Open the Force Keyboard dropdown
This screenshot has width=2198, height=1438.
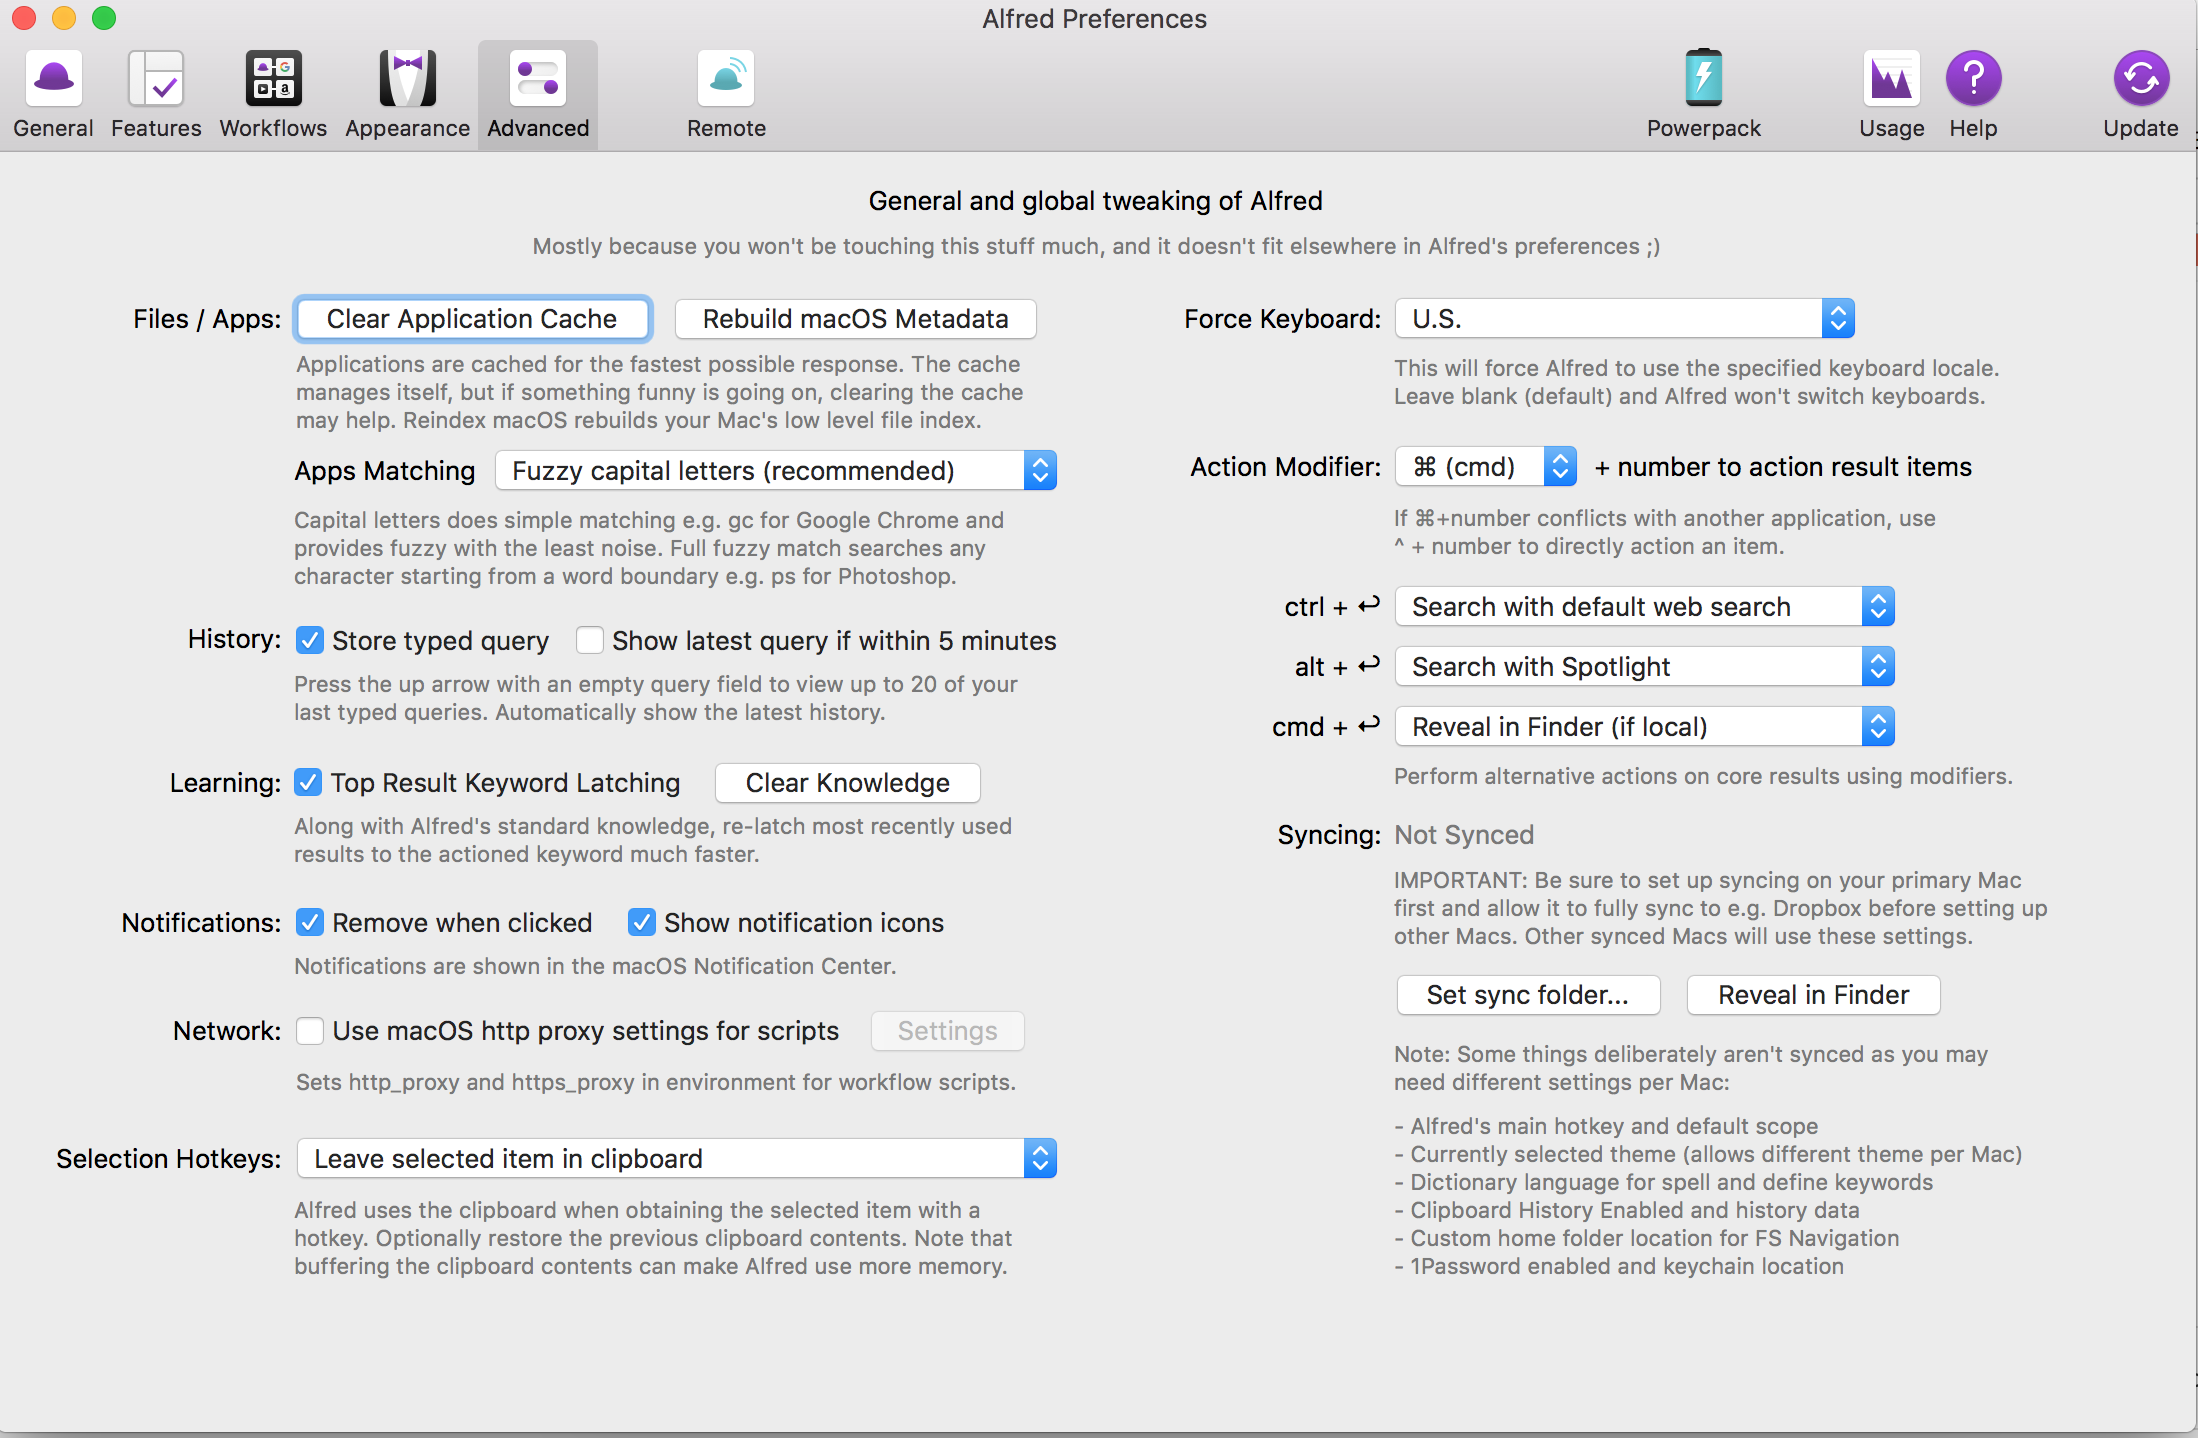[1625, 318]
